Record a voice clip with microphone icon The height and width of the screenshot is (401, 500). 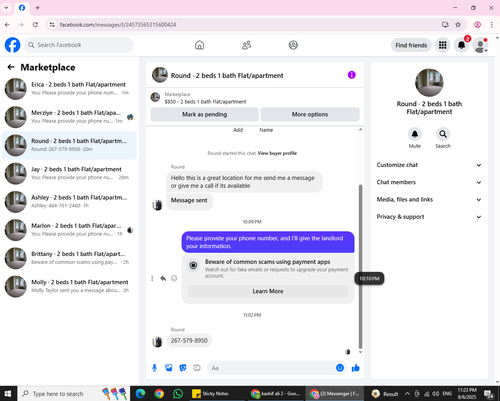154,368
